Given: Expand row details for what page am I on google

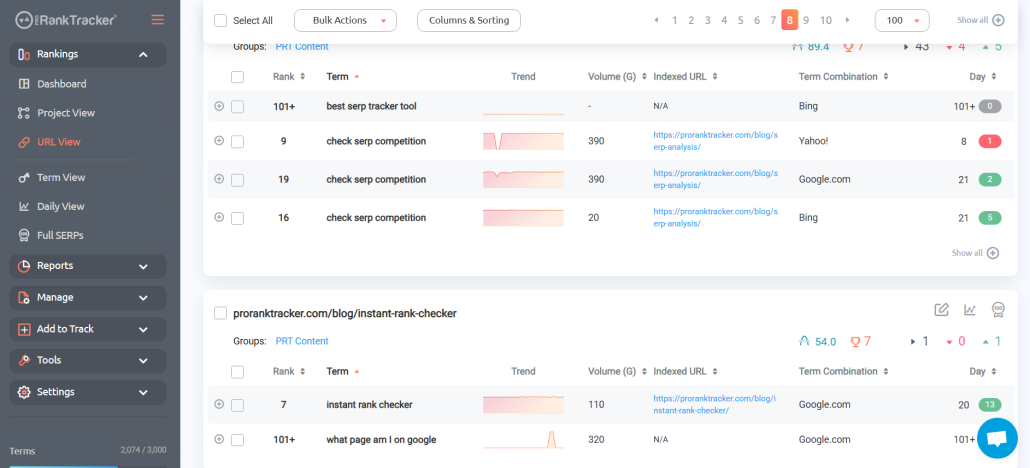Looking at the screenshot, I should tap(219, 439).
